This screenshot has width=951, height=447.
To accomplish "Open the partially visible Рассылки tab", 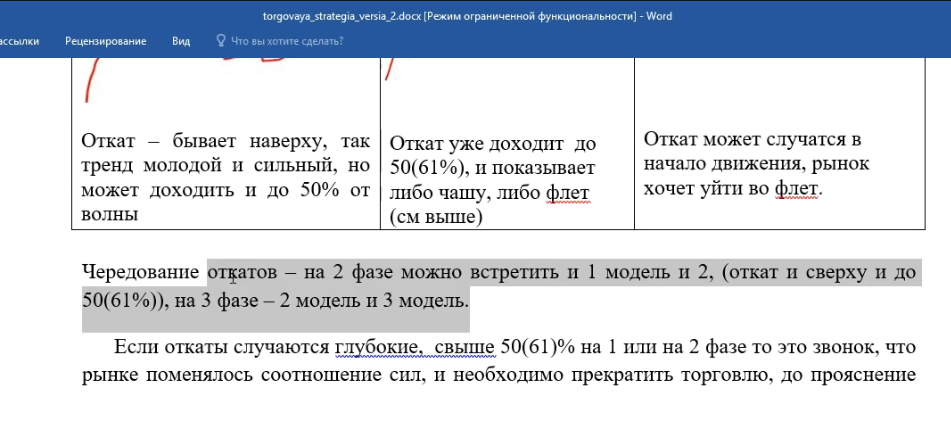I will 19,41.
